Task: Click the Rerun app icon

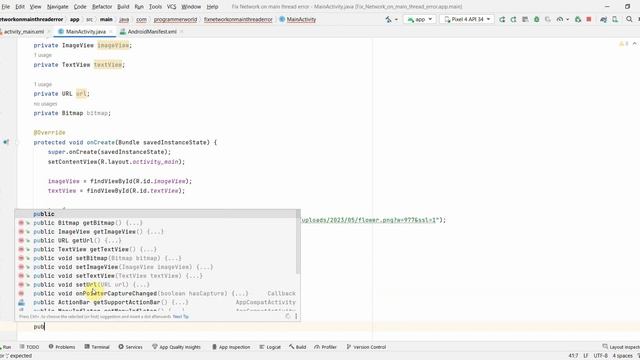Action: (x=502, y=19)
